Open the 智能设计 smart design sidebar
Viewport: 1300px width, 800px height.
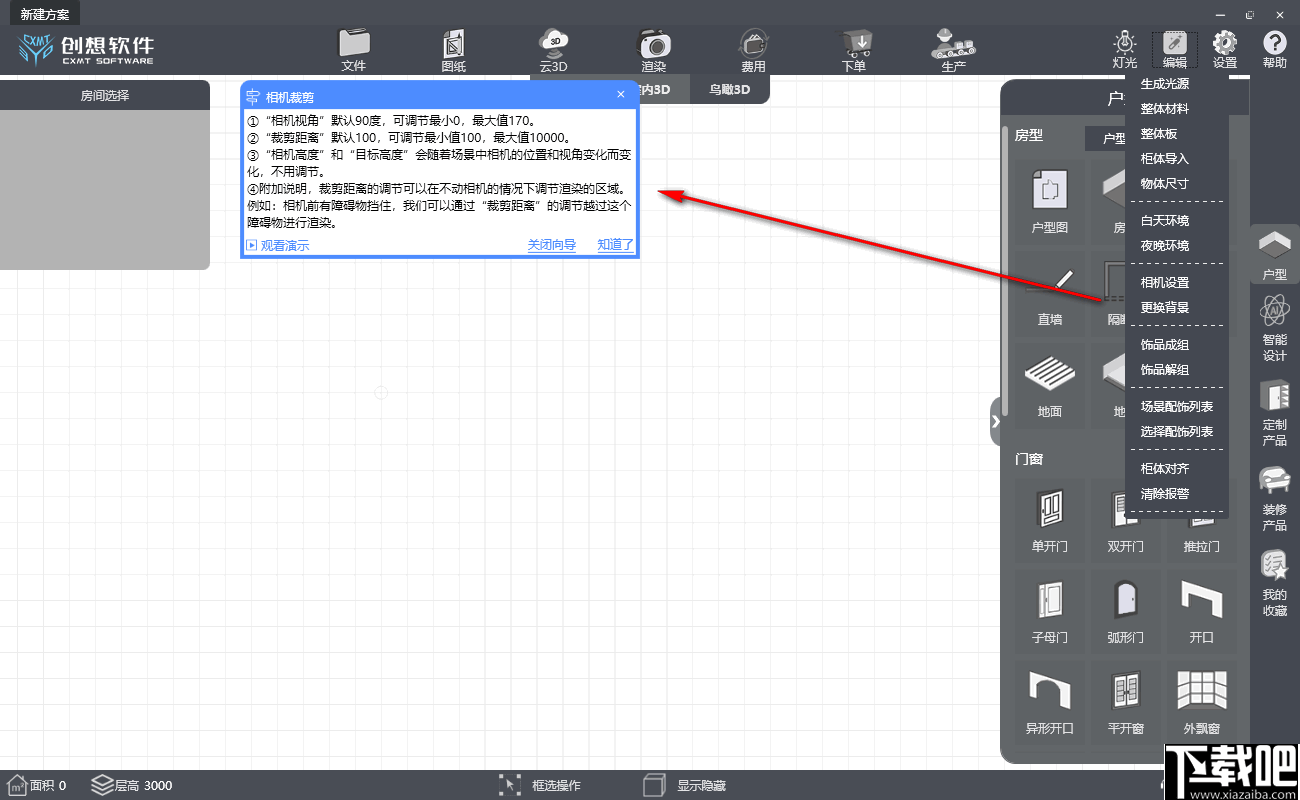click(x=1275, y=330)
